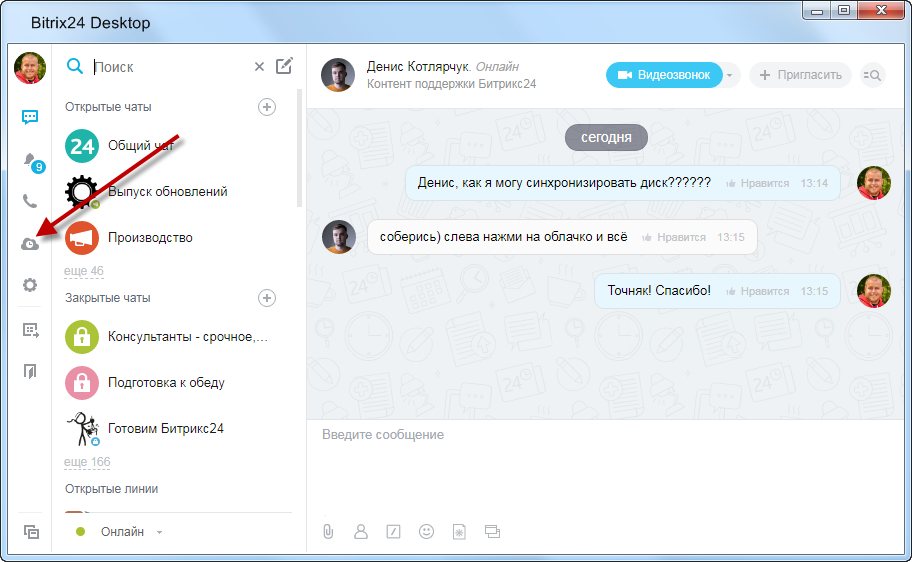Viewport: 912px width, 562px height.
Task: Like the 'Точняк! Спасибо!' message
Action: pos(757,291)
